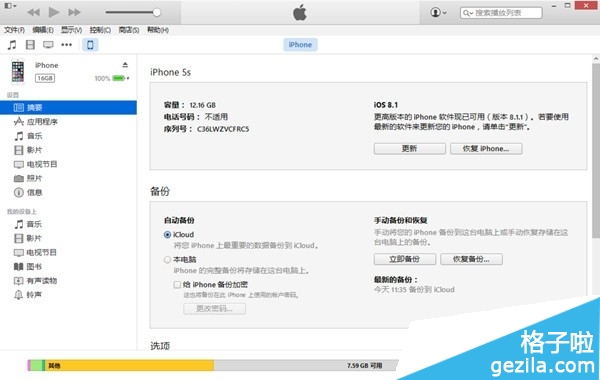Click the search playlist input field
The width and height of the screenshot is (600, 380).
(501, 13)
